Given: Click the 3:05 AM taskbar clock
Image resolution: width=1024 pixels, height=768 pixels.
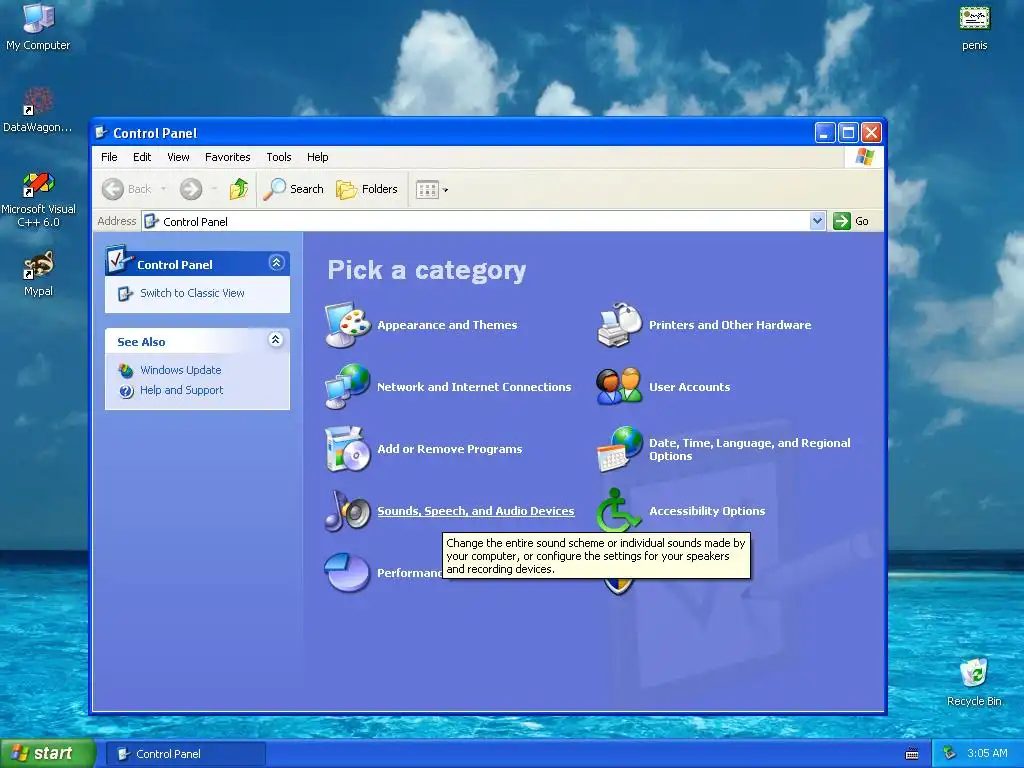Looking at the screenshot, I should coord(987,753).
